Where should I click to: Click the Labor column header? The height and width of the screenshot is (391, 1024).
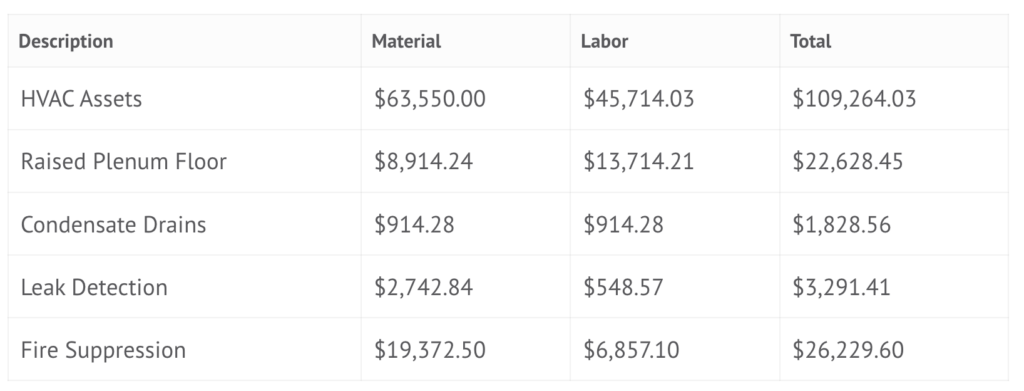coord(604,41)
